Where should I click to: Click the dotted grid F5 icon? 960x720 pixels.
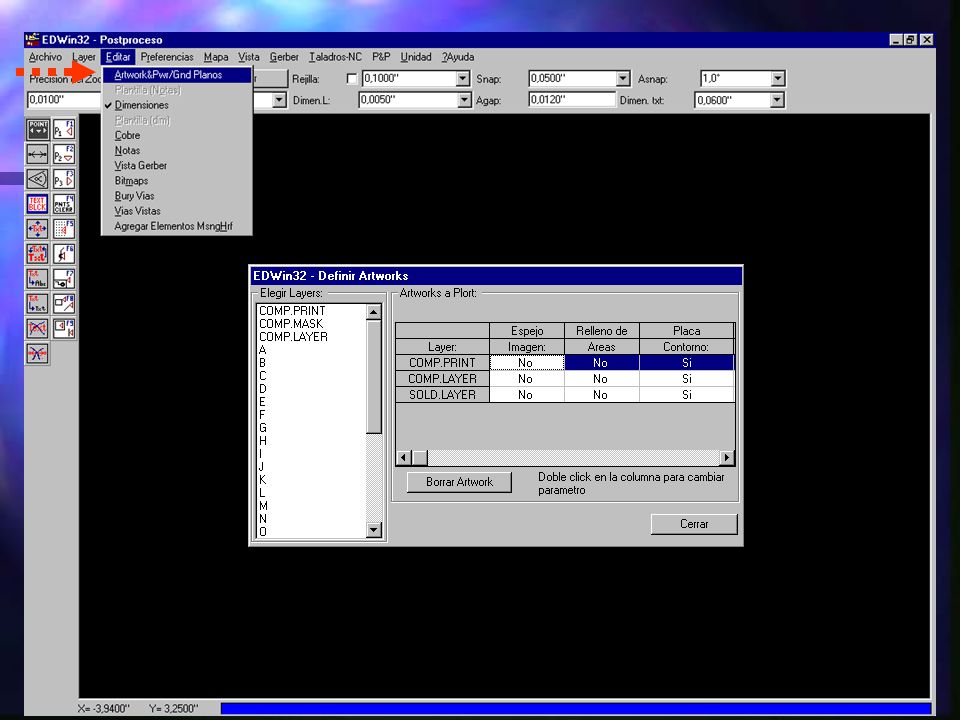[x=64, y=229]
